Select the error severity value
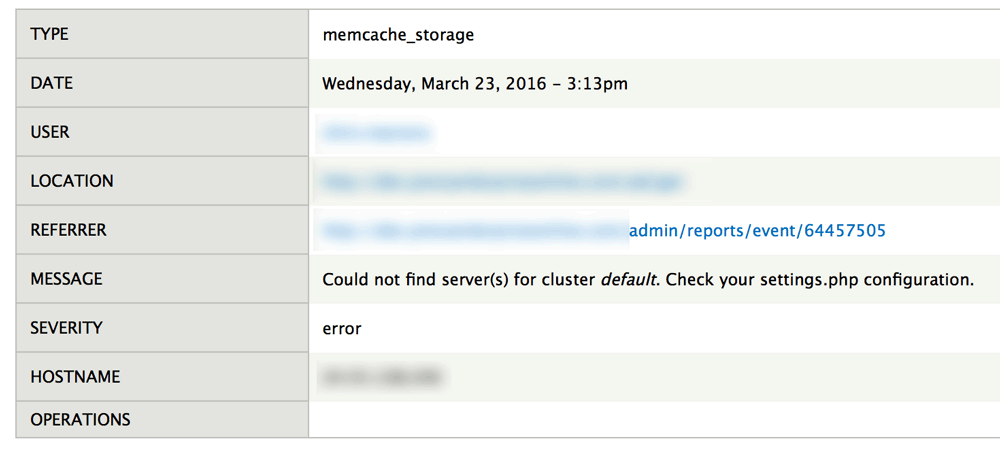Viewport: 1000px width, 453px height. click(x=342, y=328)
